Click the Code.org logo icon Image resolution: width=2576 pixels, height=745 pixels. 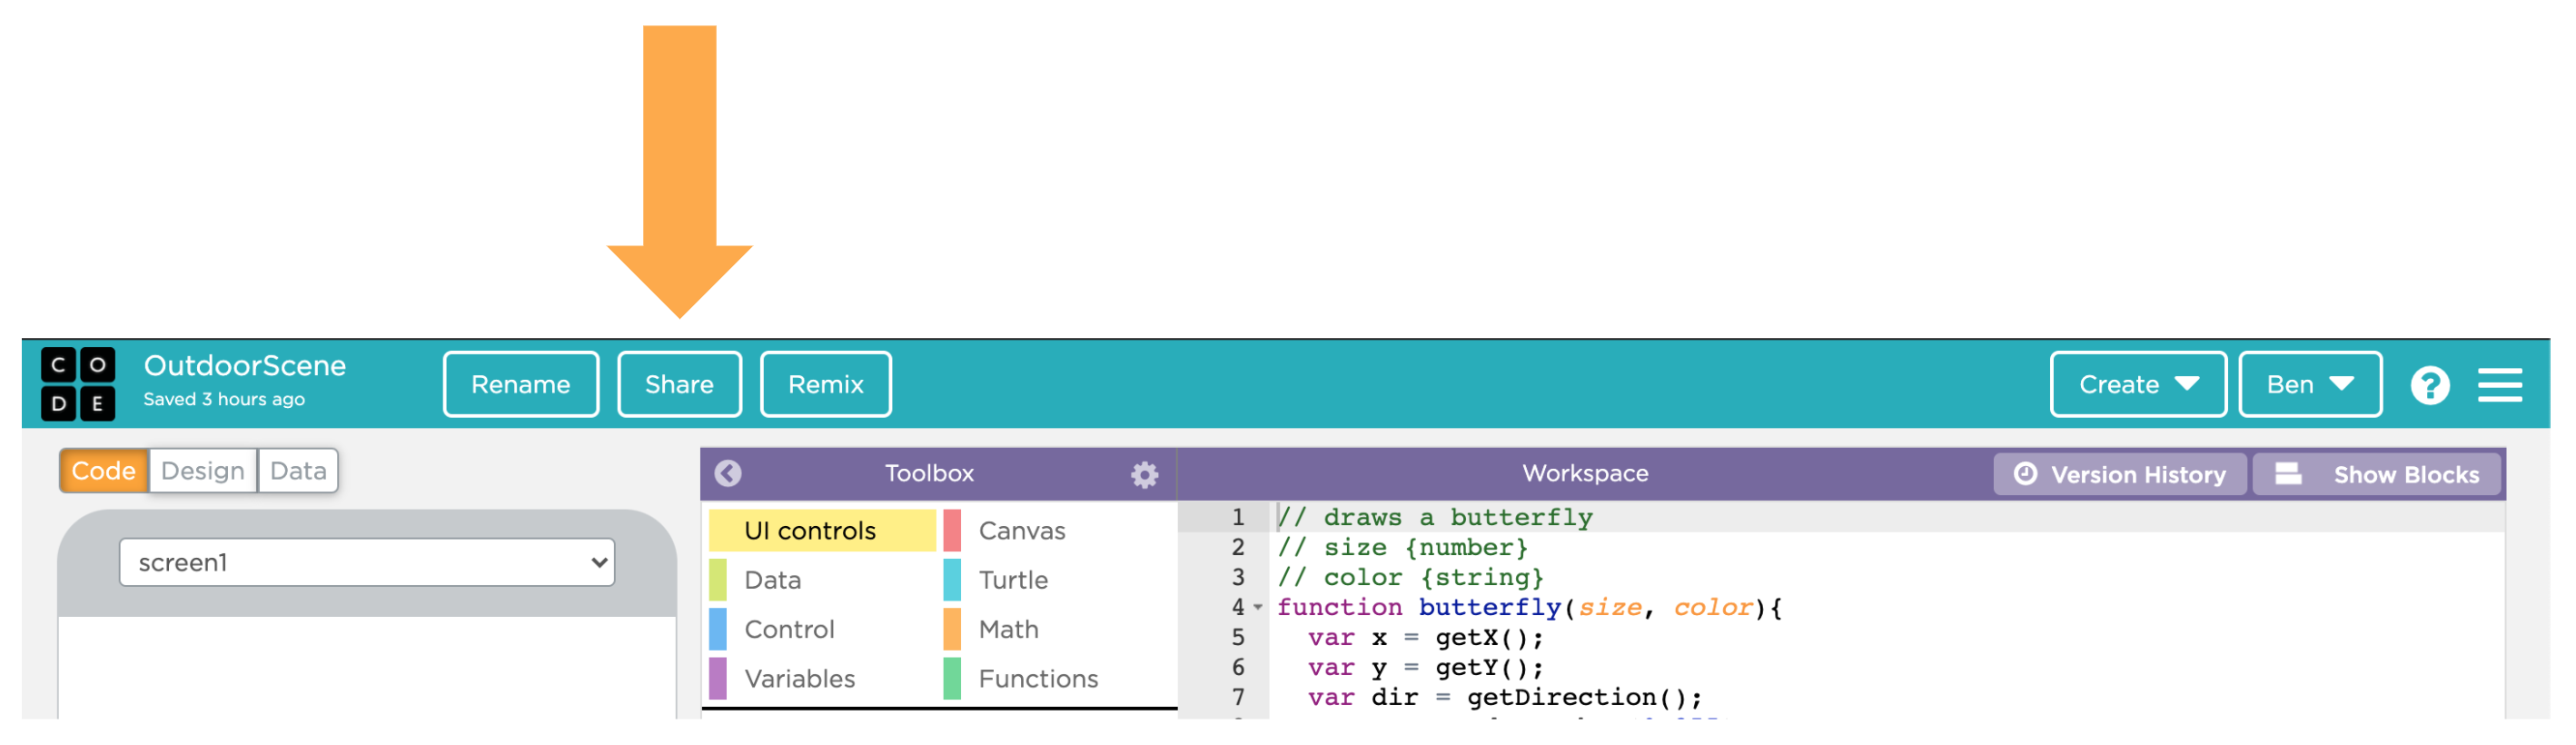pyautogui.click(x=78, y=384)
